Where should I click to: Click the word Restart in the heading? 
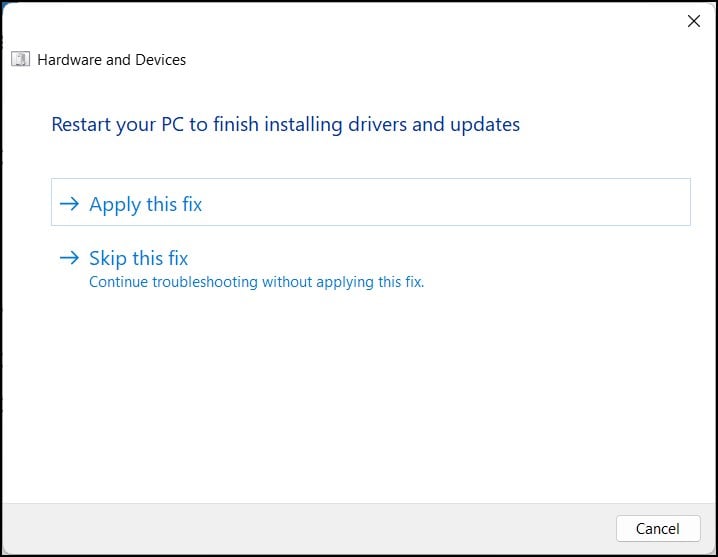coord(81,124)
